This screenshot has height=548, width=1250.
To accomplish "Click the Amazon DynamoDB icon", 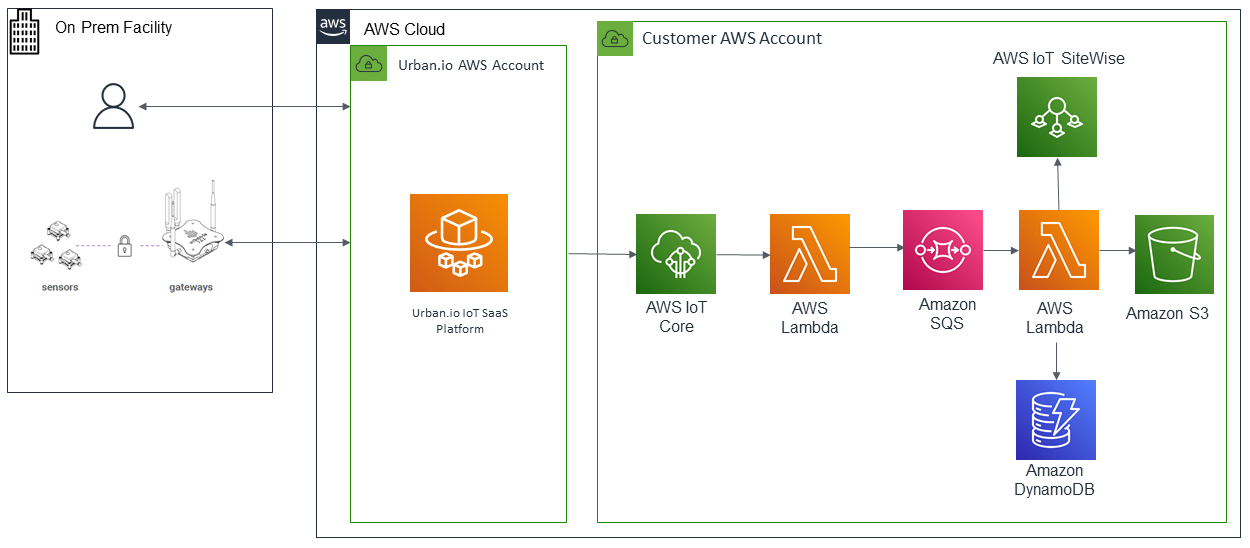I will coord(1055,420).
